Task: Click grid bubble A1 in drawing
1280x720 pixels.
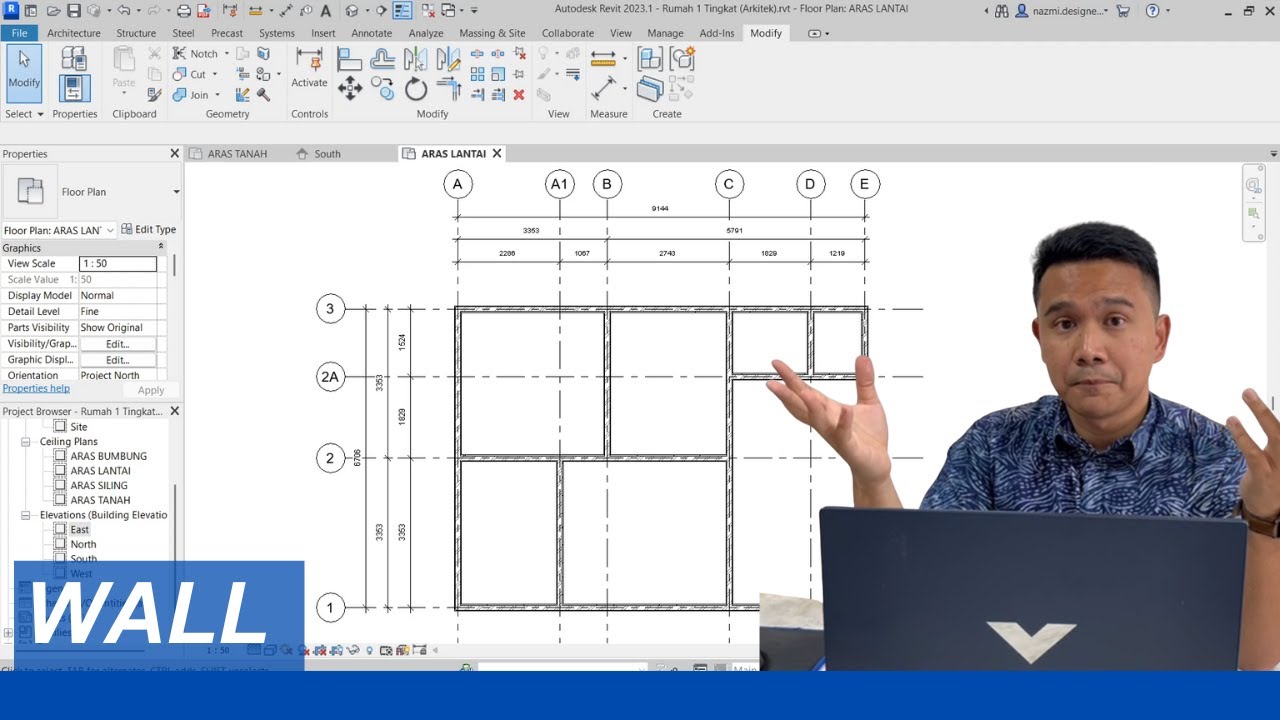Action: (x=559, y=184)
